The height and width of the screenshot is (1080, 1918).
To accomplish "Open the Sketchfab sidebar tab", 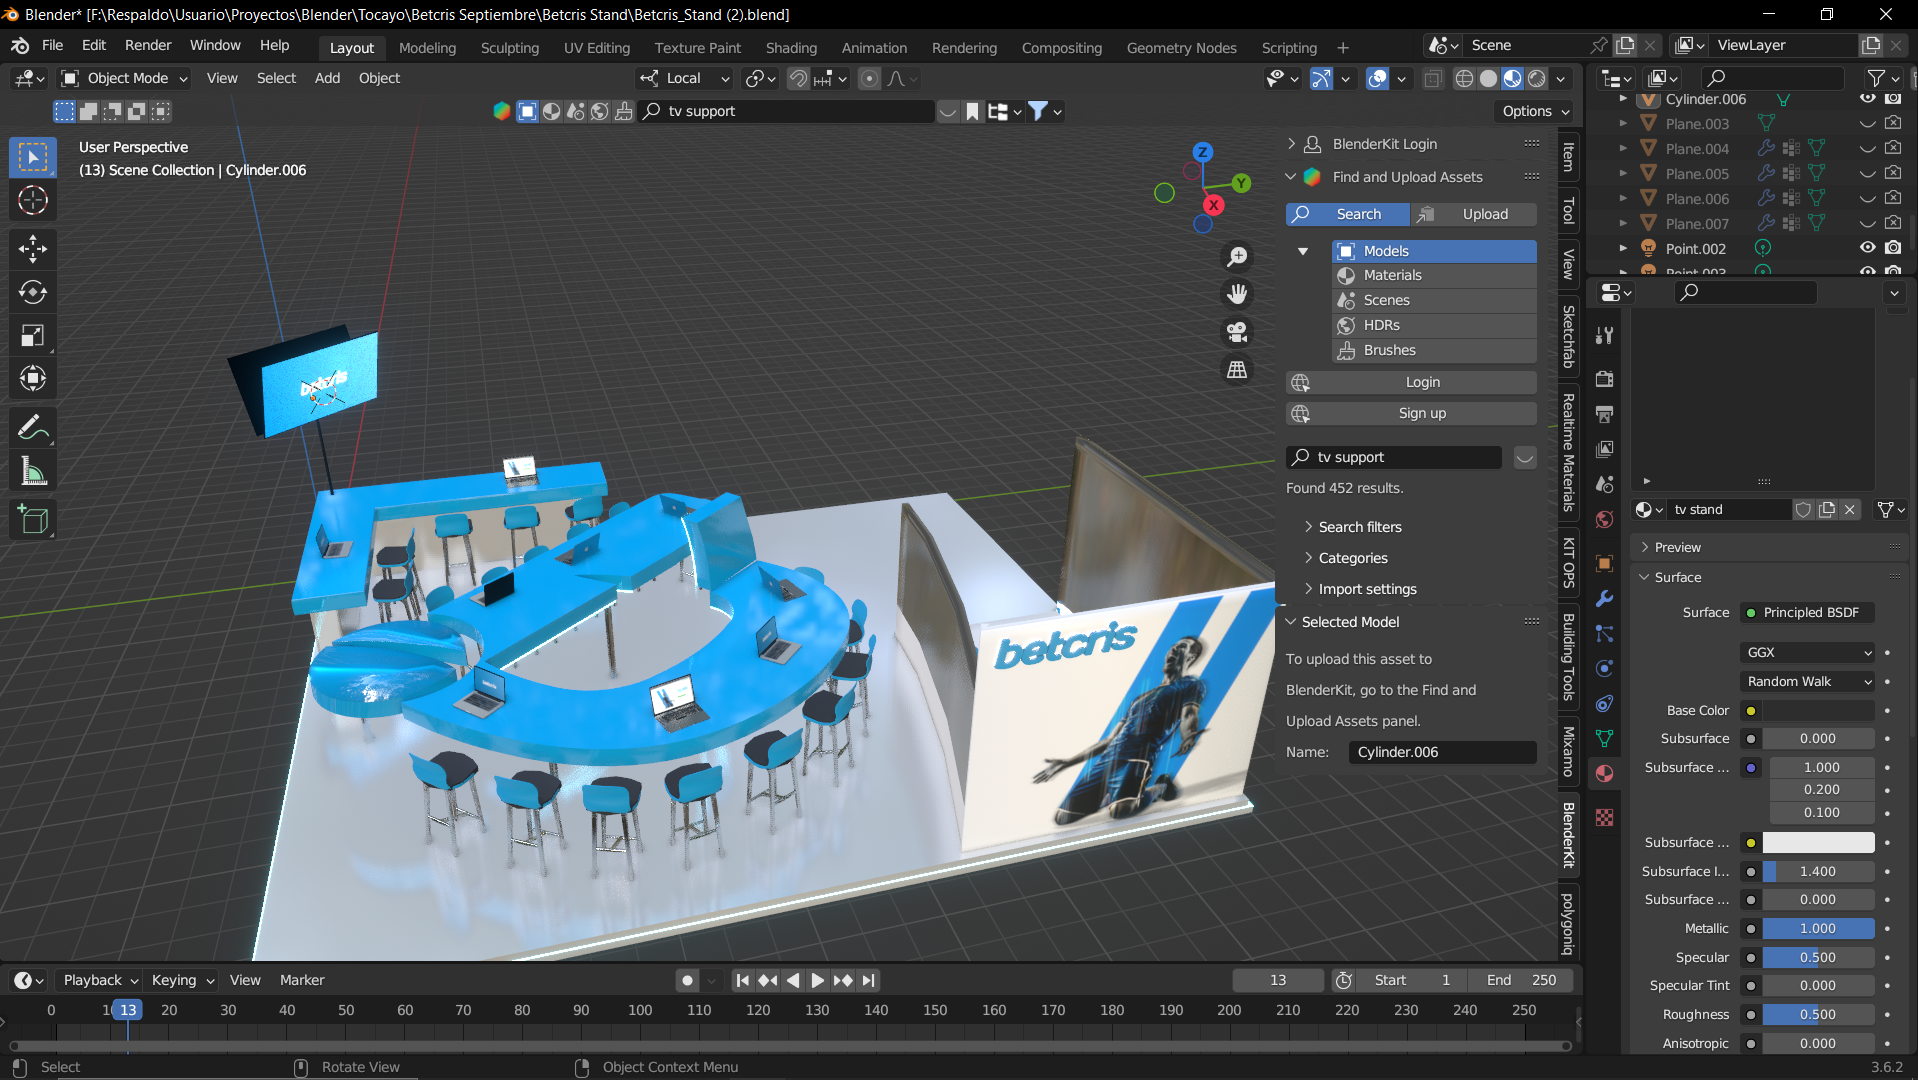I will coord(1568,336).
